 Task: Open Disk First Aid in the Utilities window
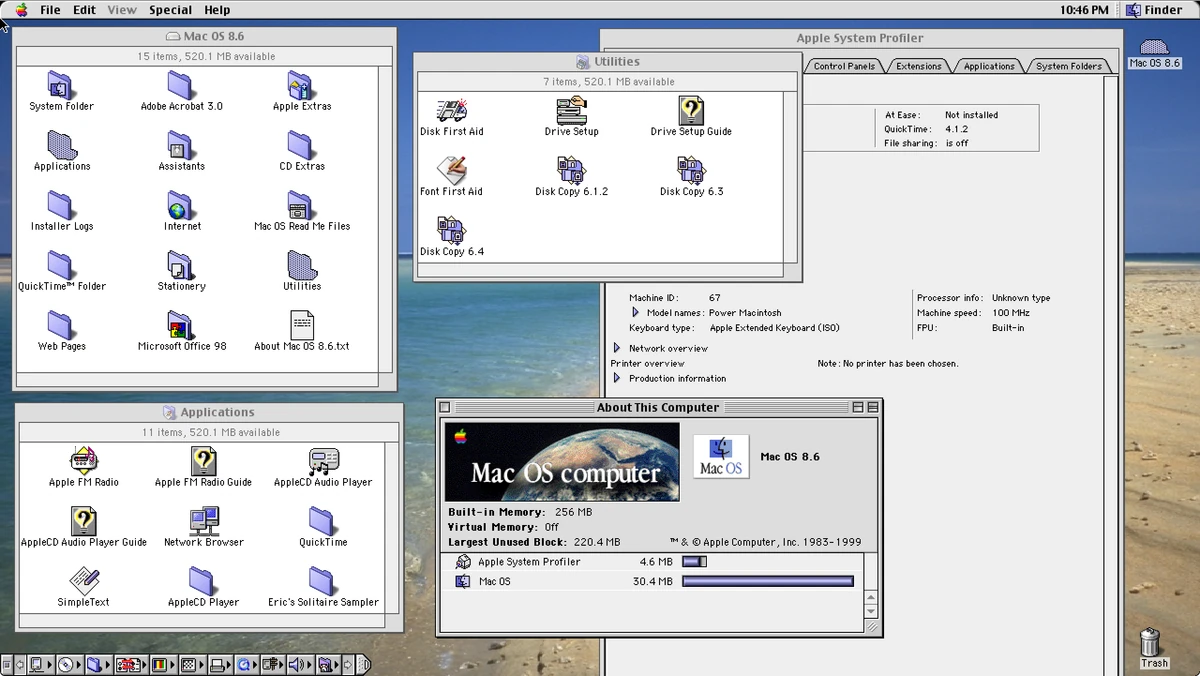pos(451,111)
